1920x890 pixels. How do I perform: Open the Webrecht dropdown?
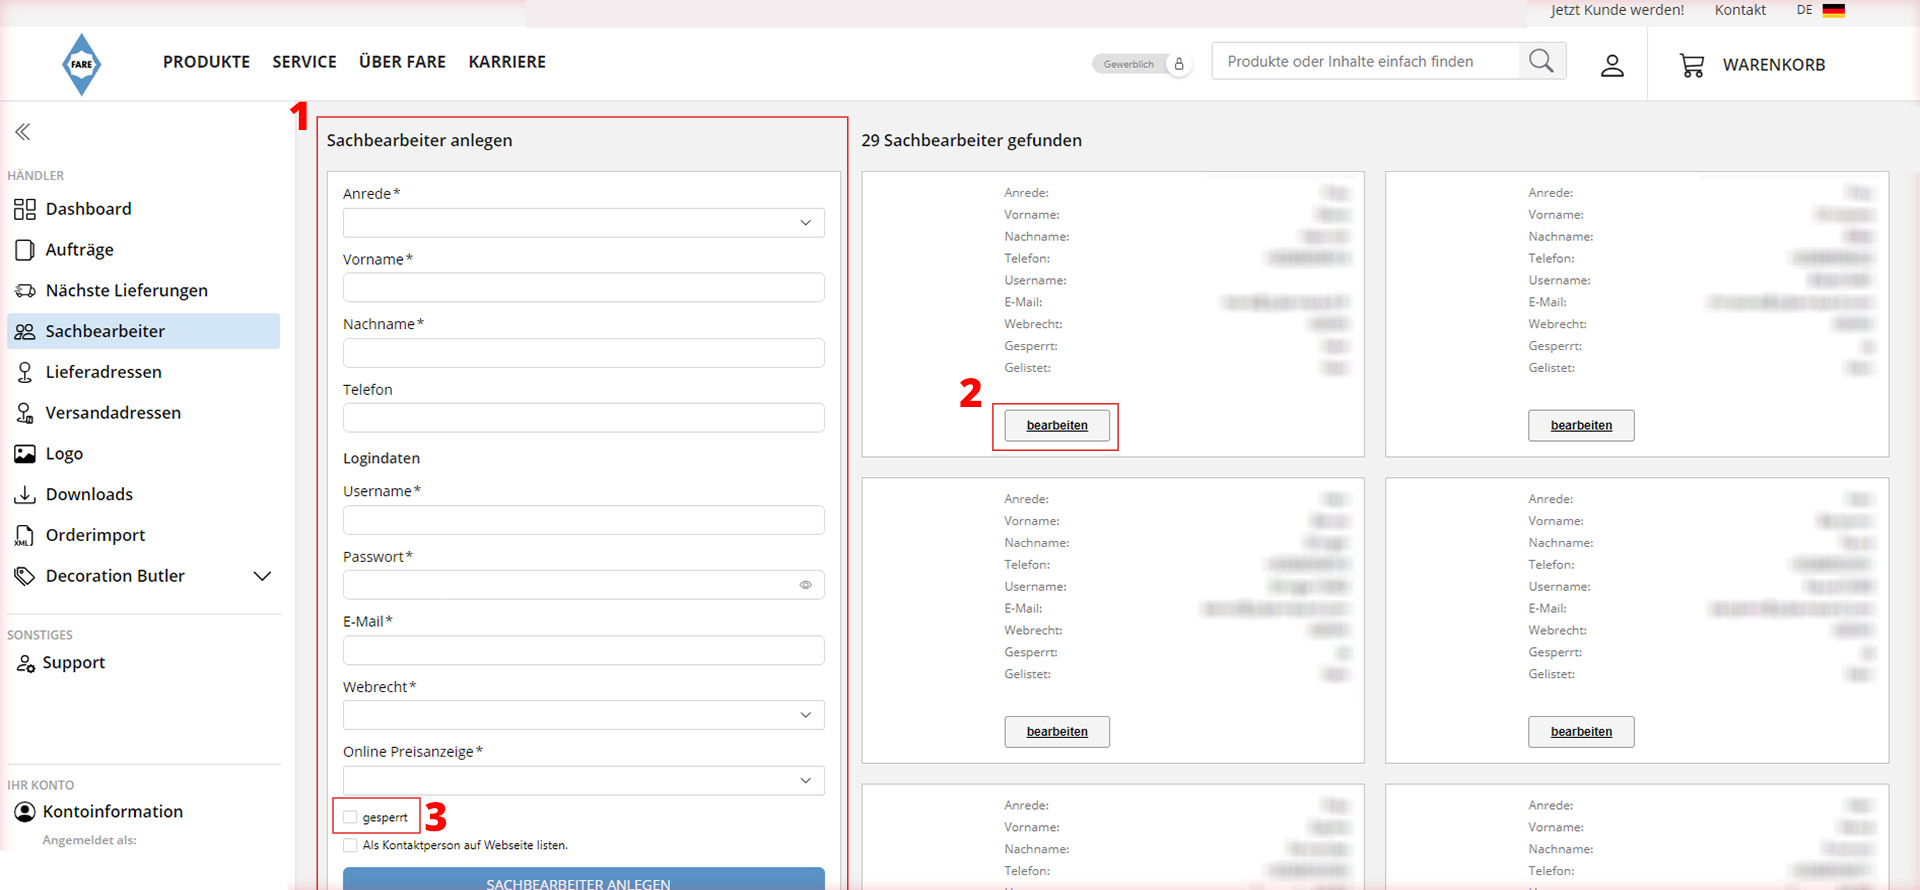(583, 715)
